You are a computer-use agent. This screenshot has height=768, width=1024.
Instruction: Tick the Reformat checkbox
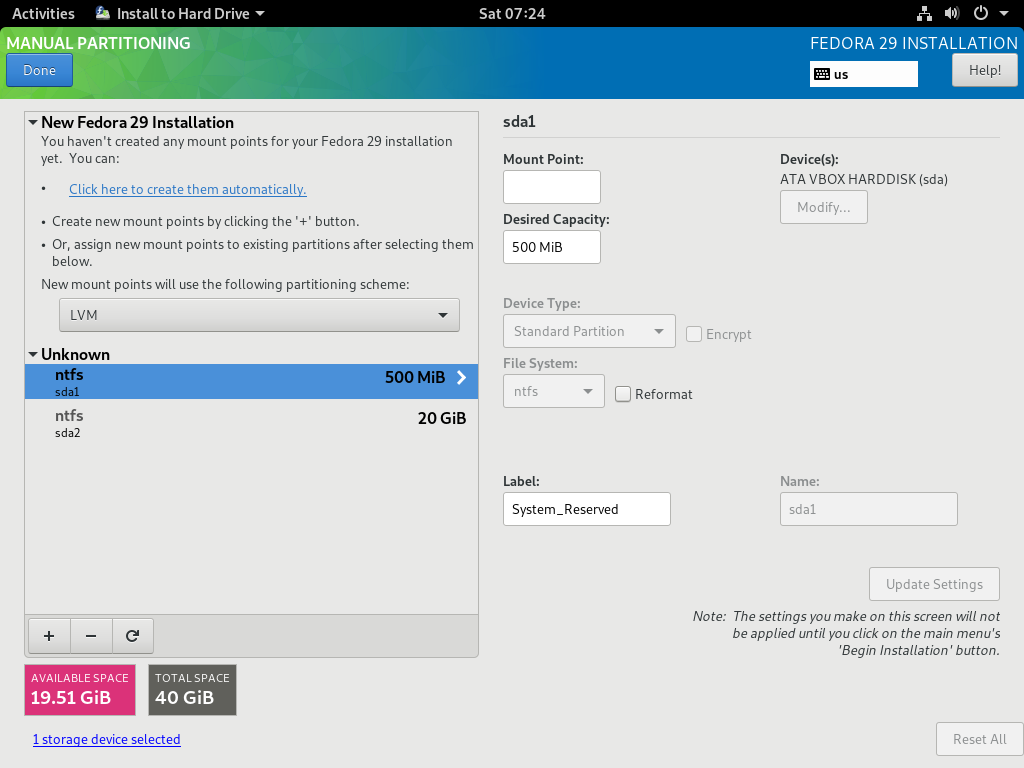point(623,394)
